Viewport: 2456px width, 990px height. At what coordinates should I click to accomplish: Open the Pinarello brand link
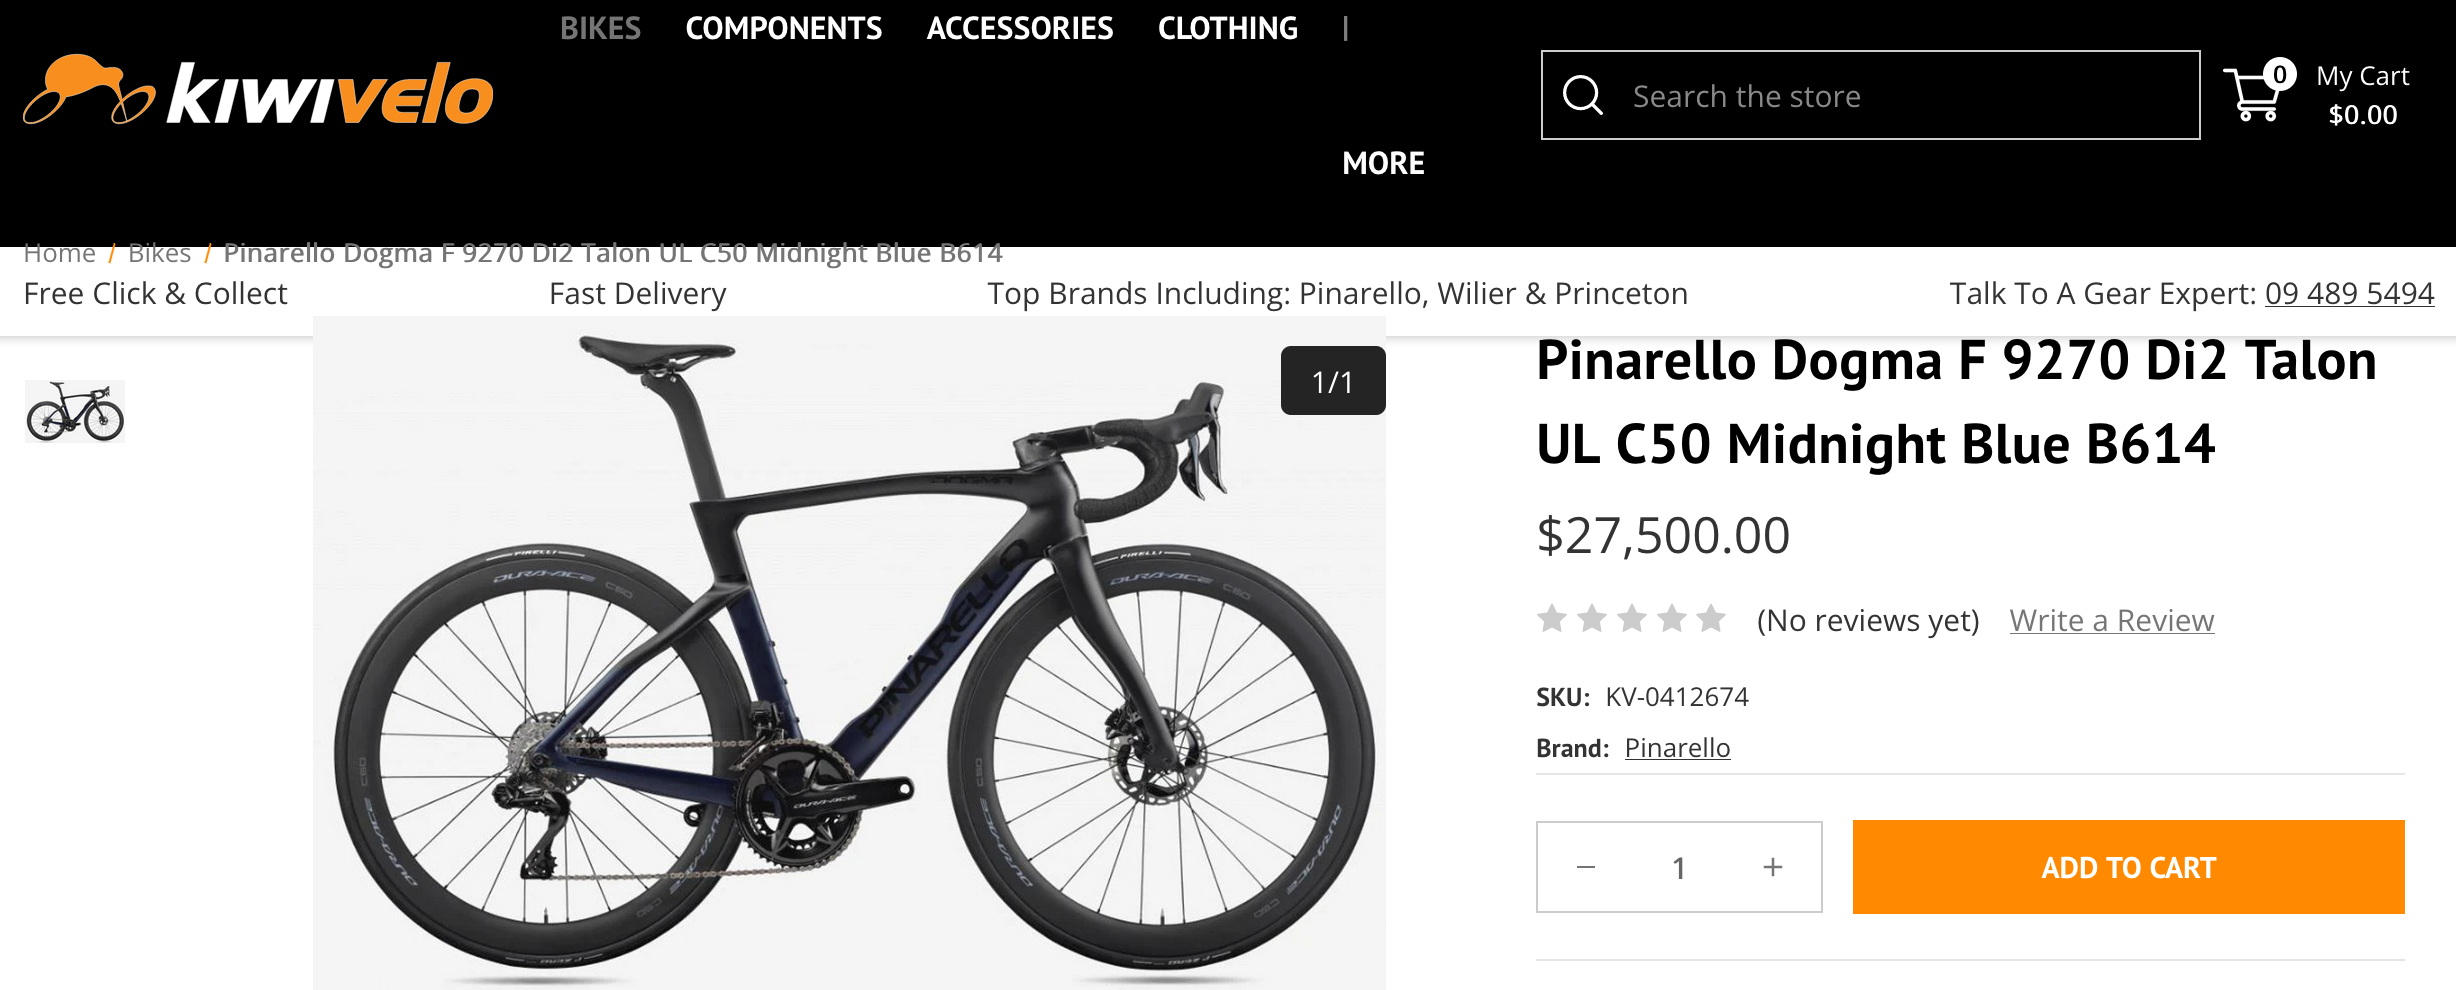1677,748
